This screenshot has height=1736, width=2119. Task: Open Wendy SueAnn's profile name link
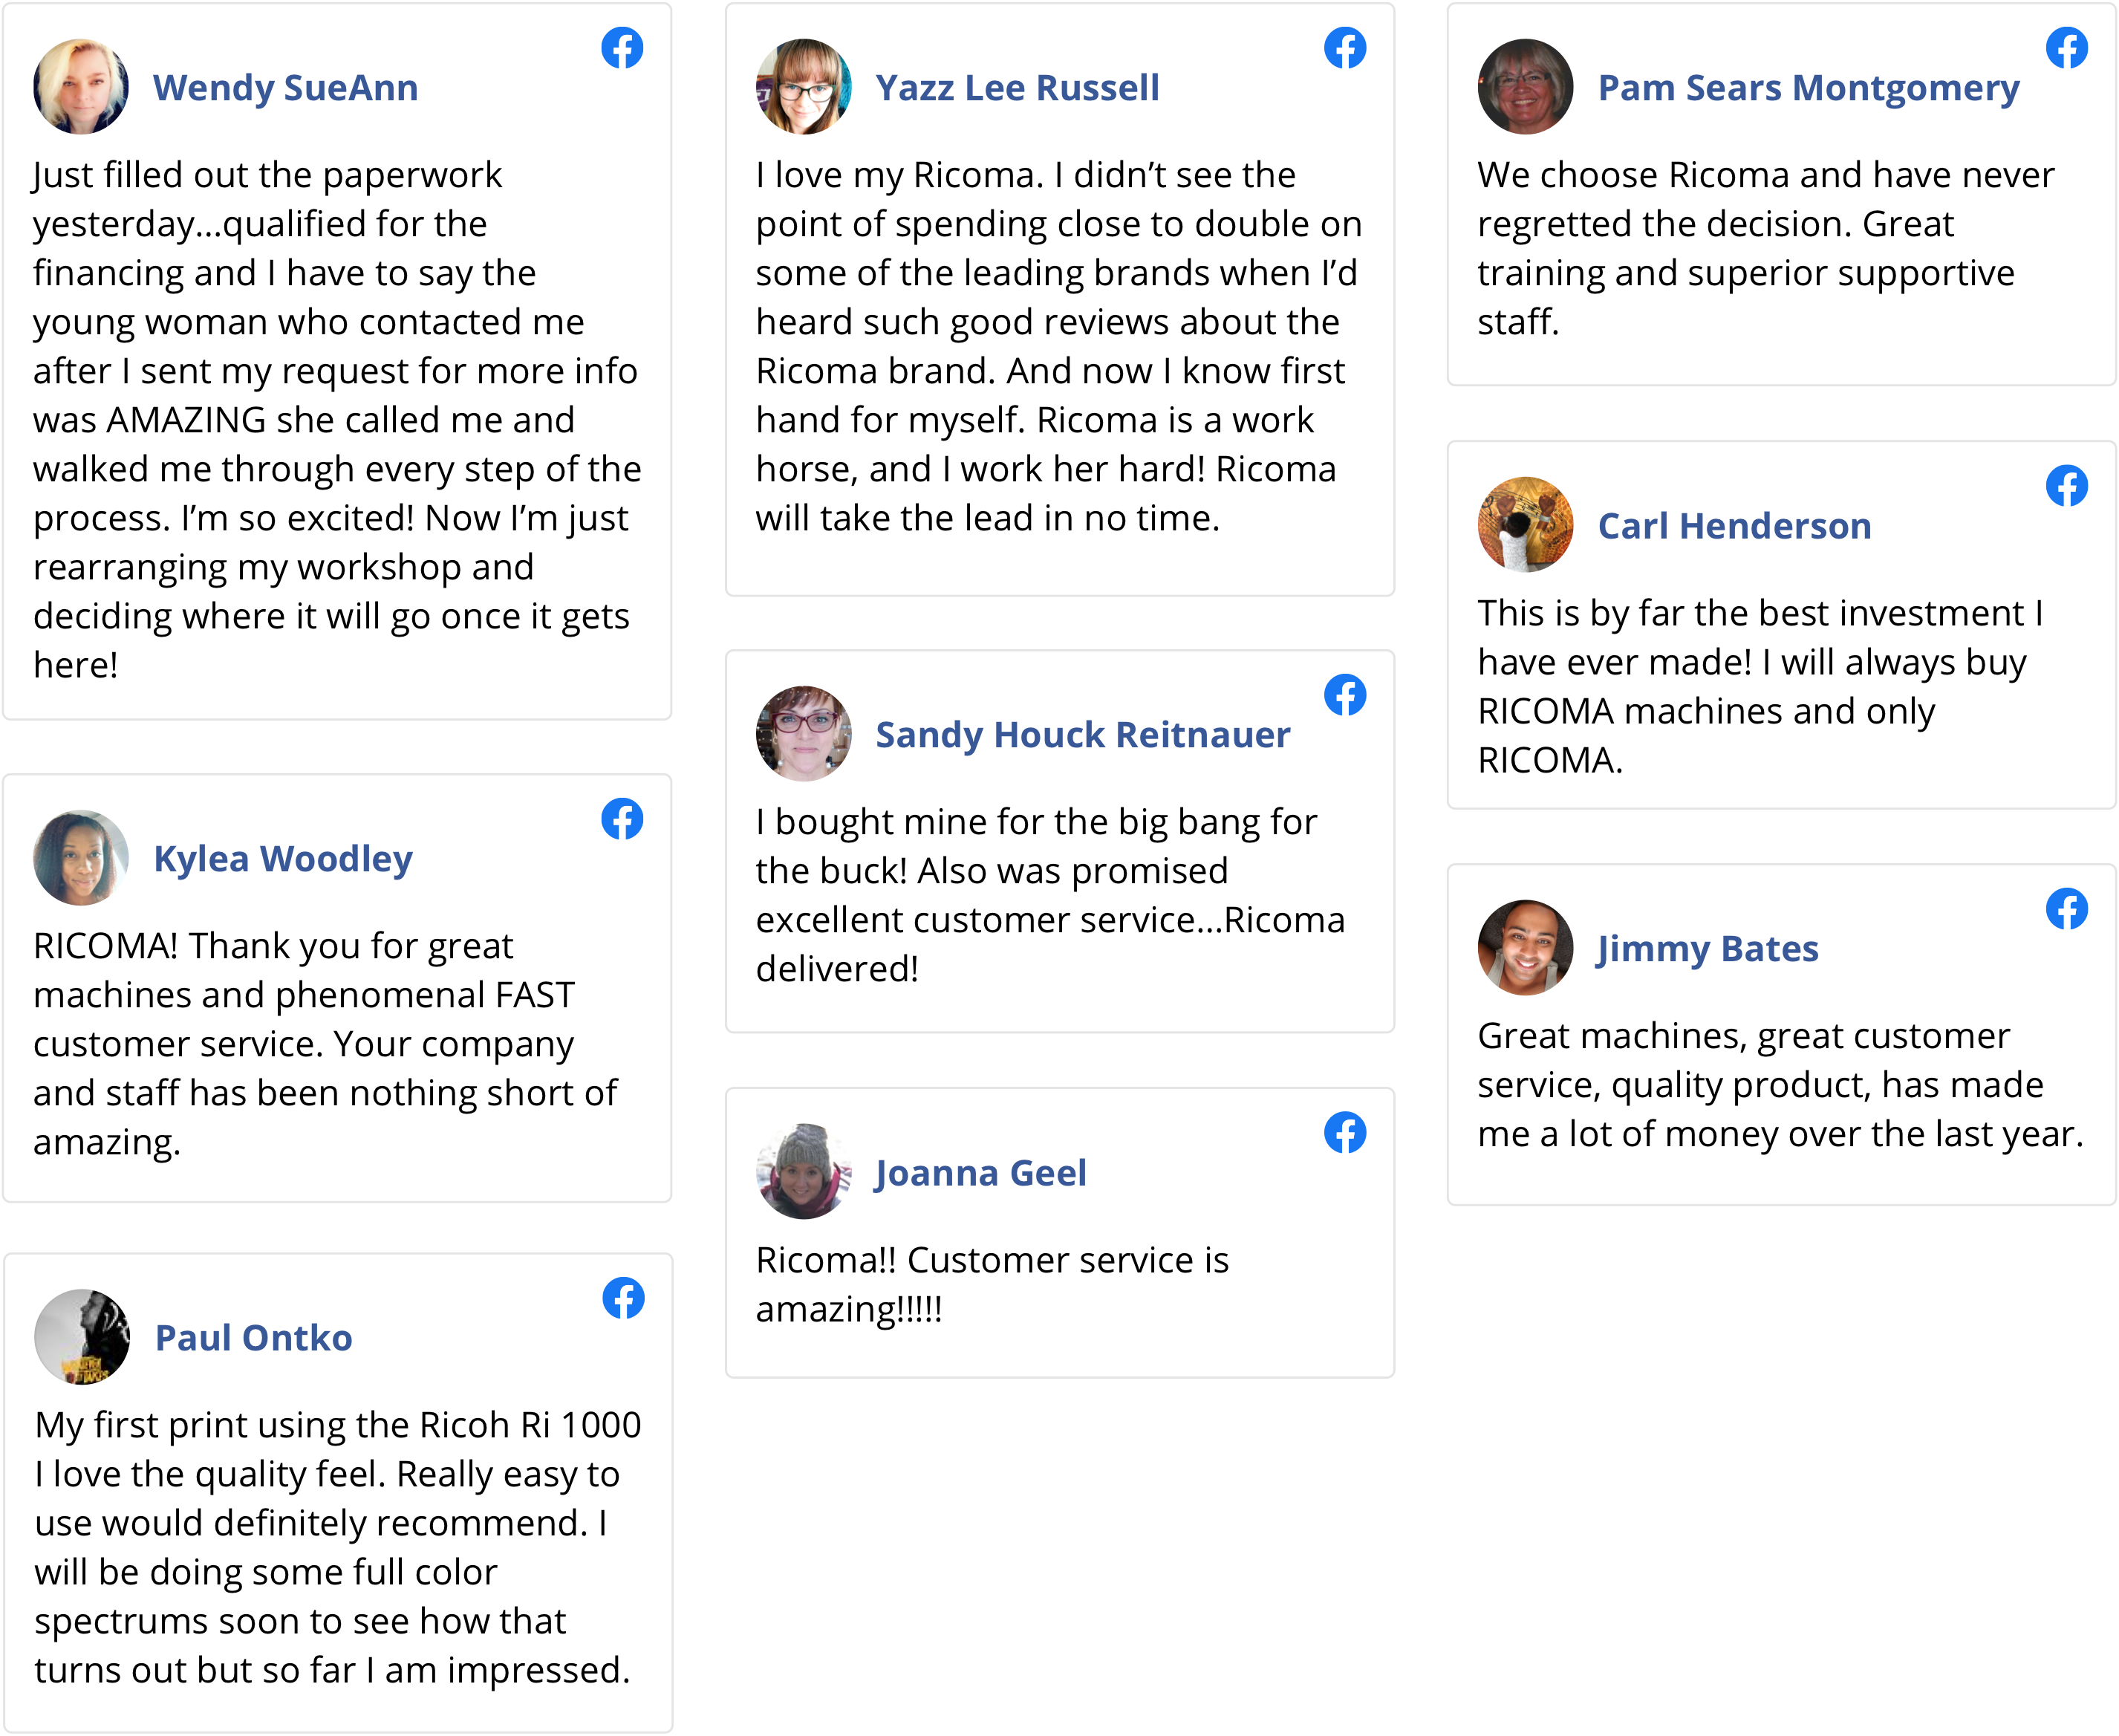coord(285,88)
